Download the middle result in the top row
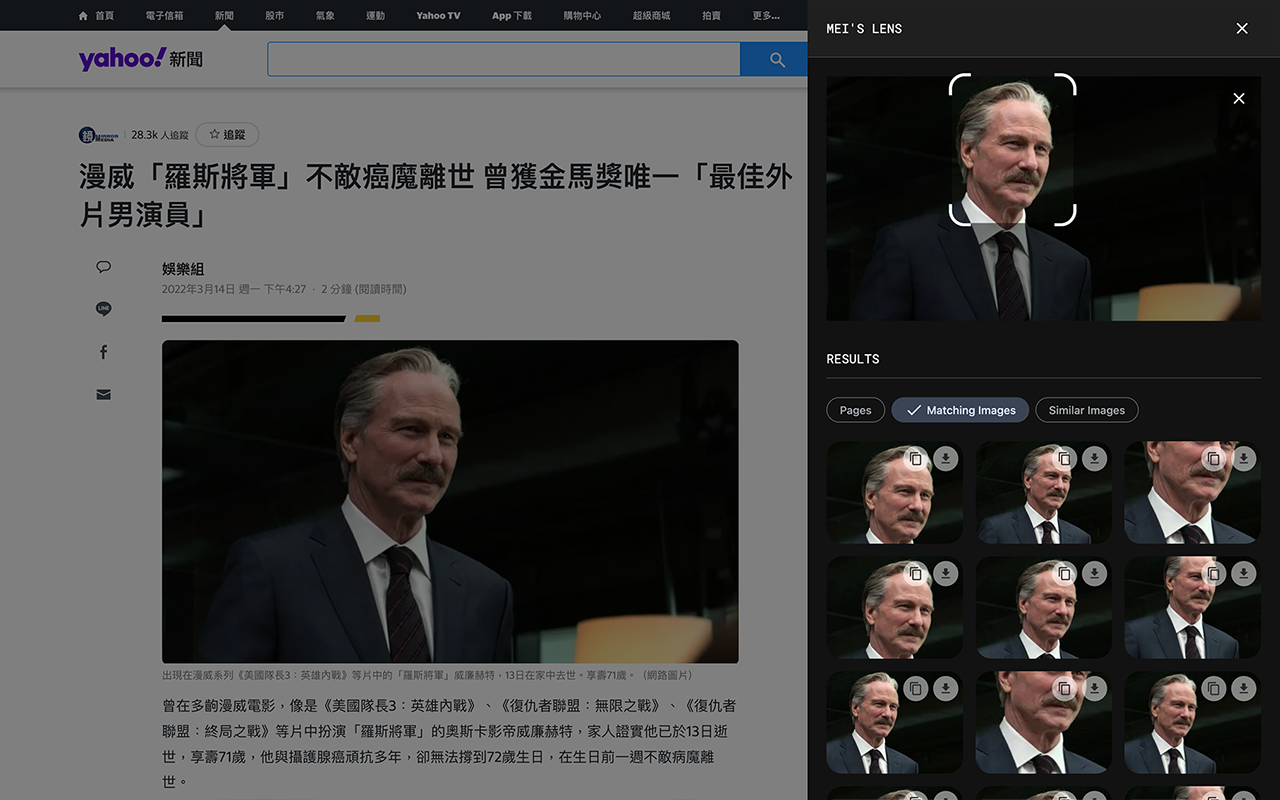Screen dimensions: 1280x800 [x=1095, y=459]
